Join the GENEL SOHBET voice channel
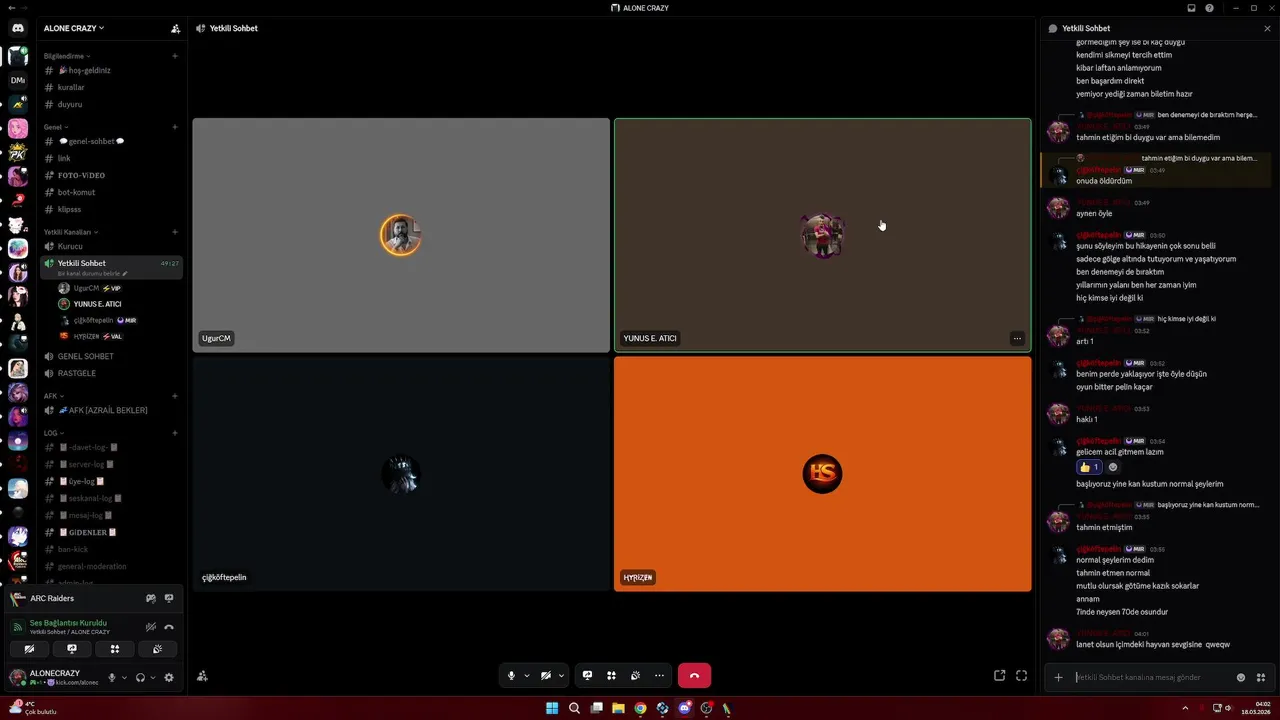The width and height of the screenshot is (1280, 720). click(x=111, y=356)
